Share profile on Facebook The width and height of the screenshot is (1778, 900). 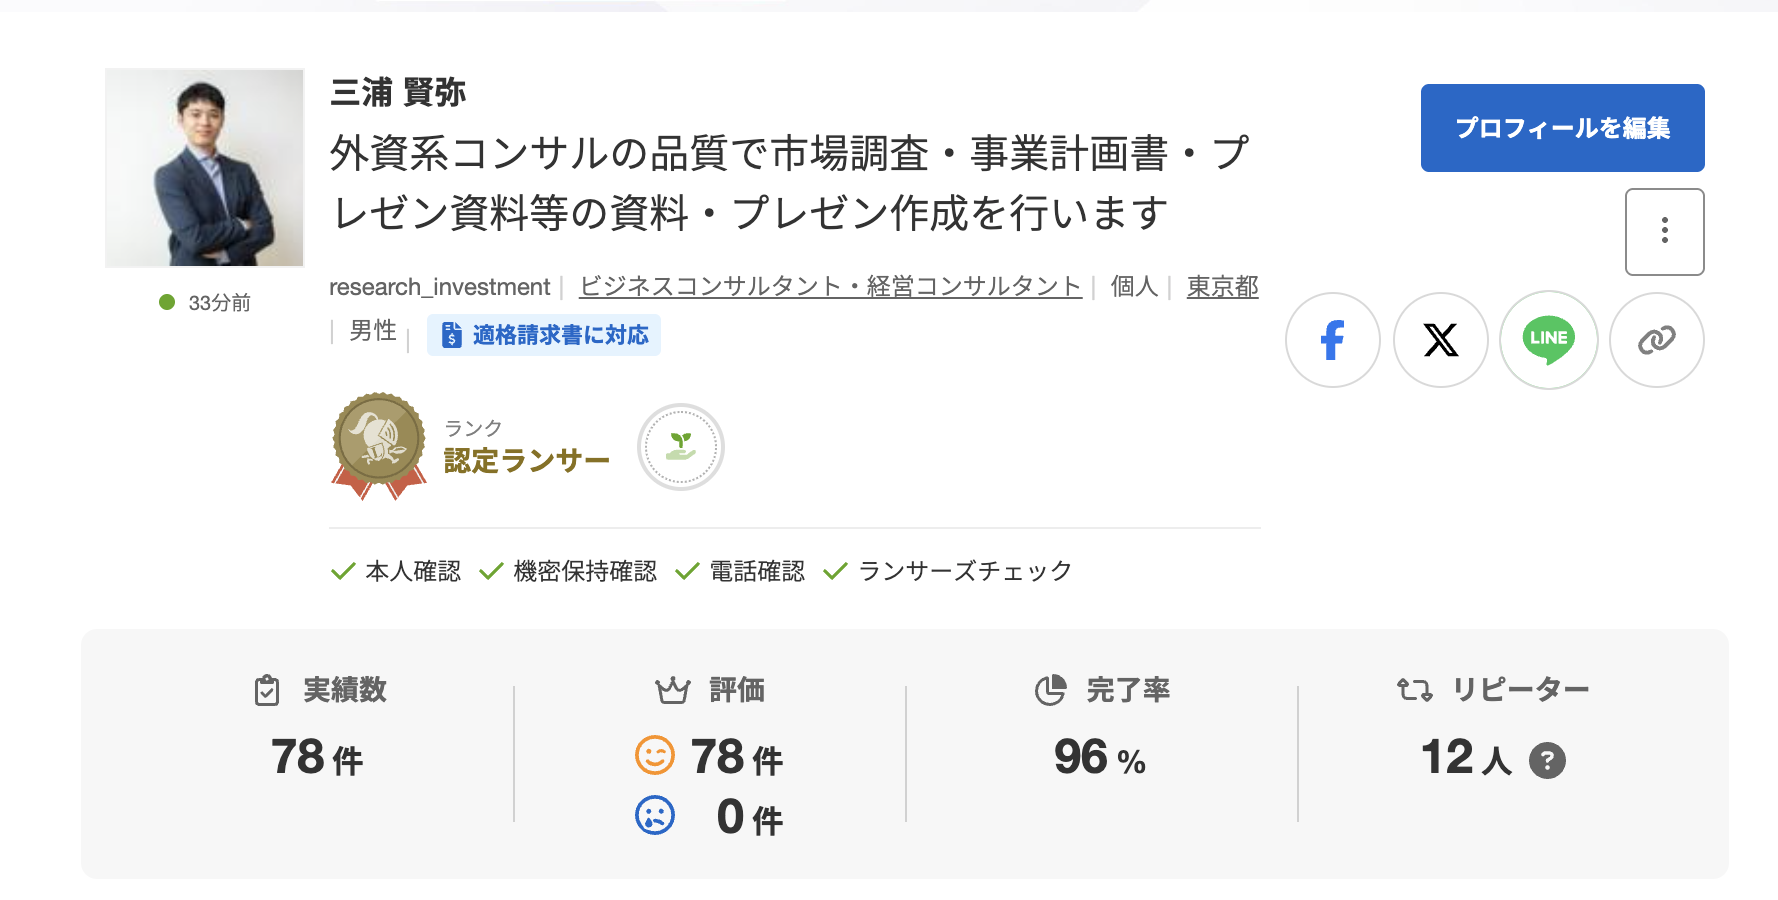click(x=1332, y=340)
